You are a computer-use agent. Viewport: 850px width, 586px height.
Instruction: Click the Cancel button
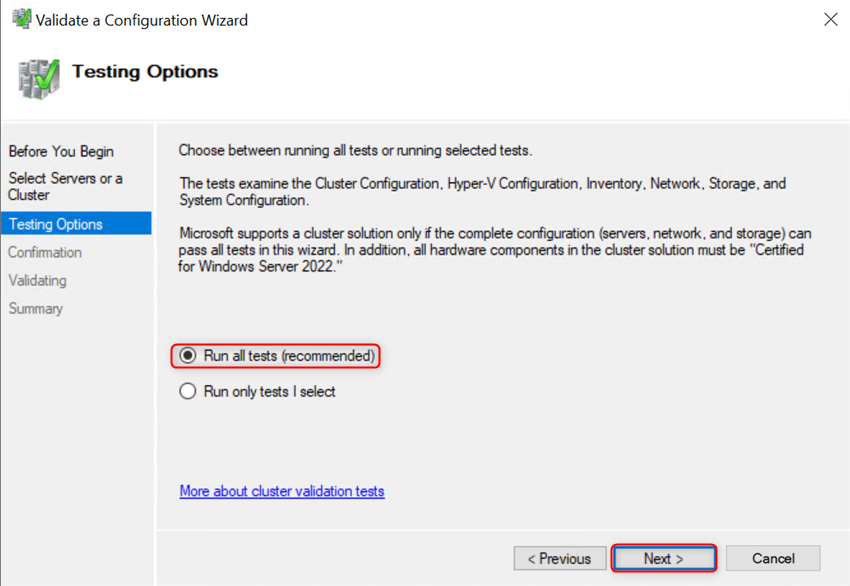tap(773, 558)
